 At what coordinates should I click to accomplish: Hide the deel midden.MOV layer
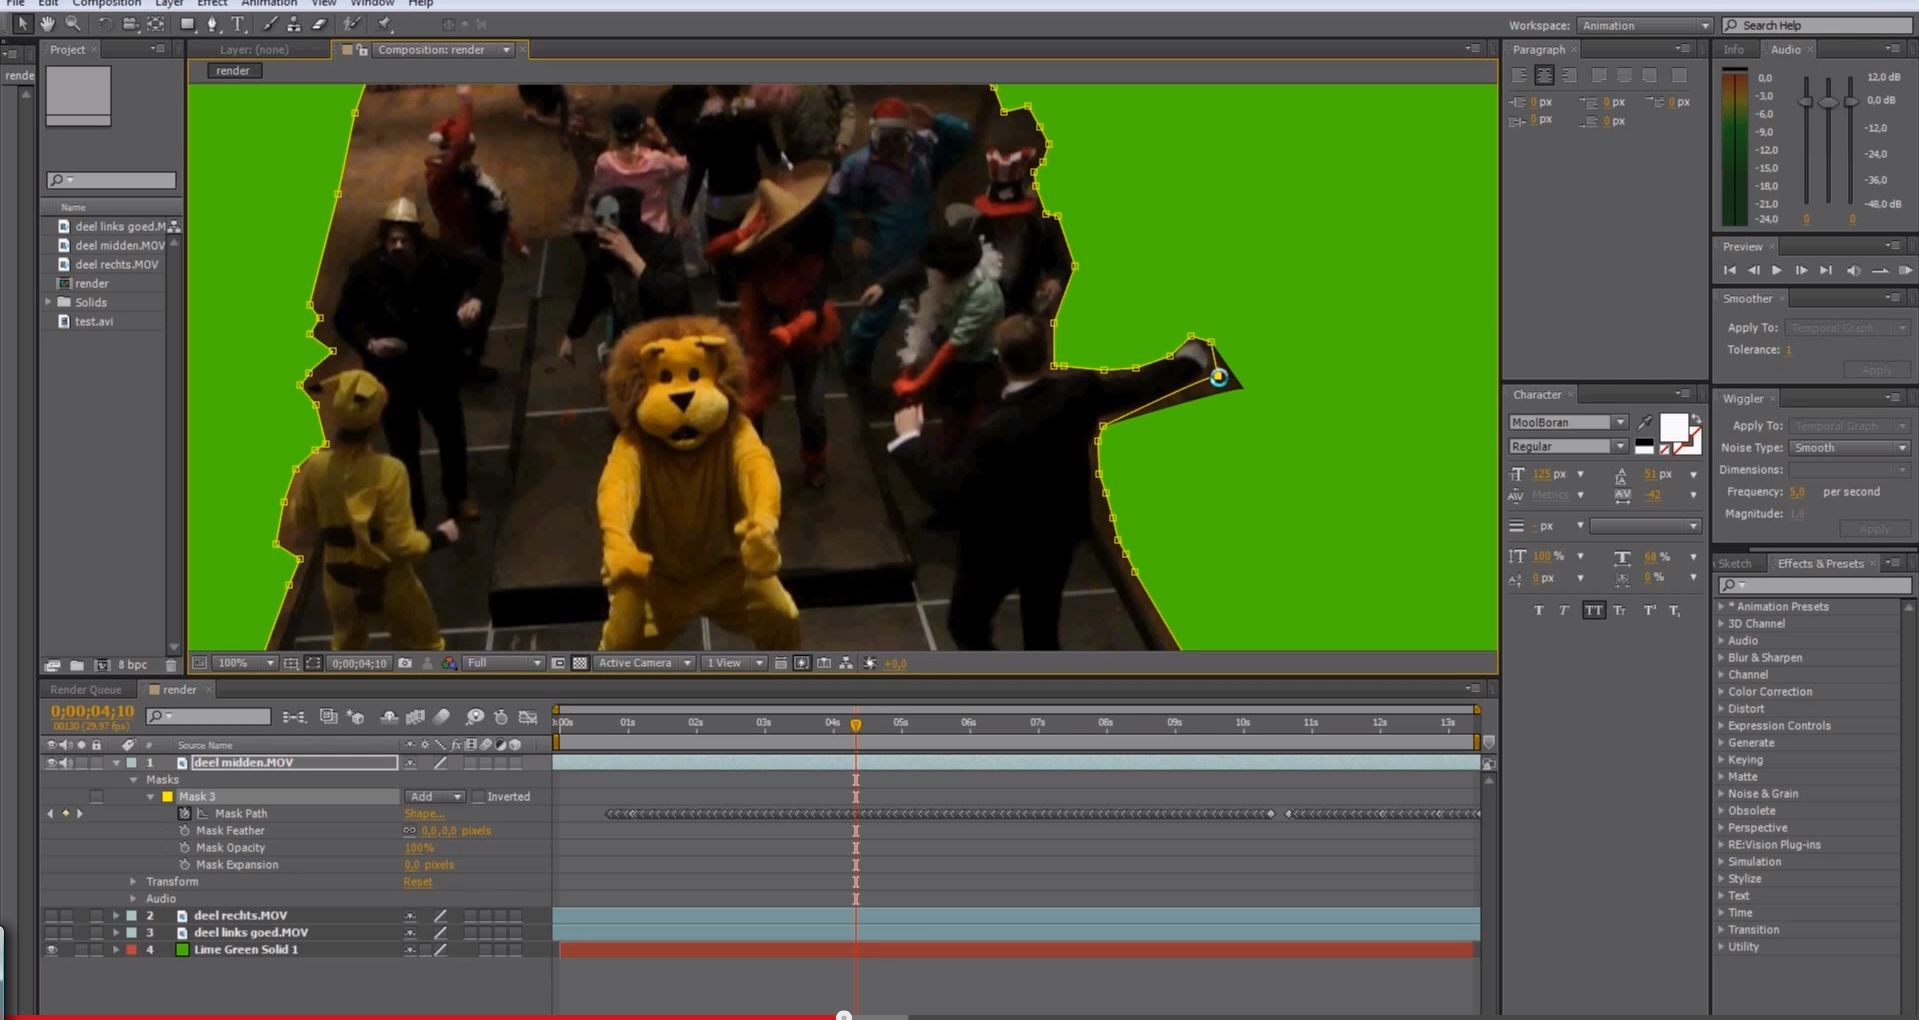(x=51, y=762)
